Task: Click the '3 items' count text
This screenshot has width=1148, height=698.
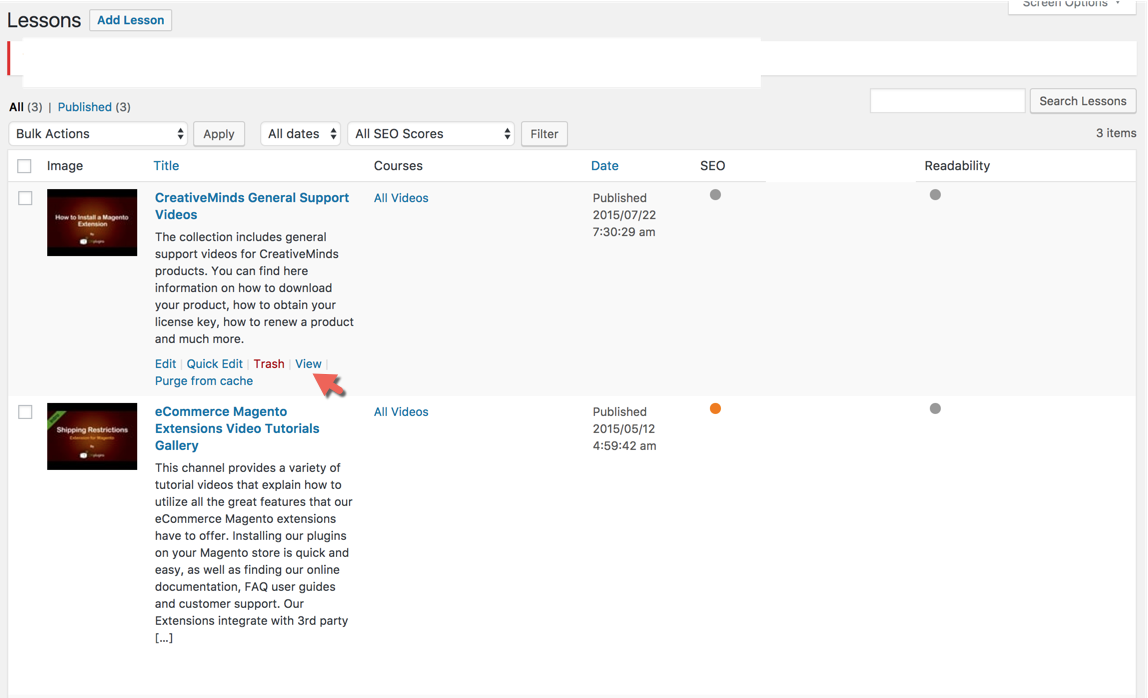Action: coord(1116,133)
